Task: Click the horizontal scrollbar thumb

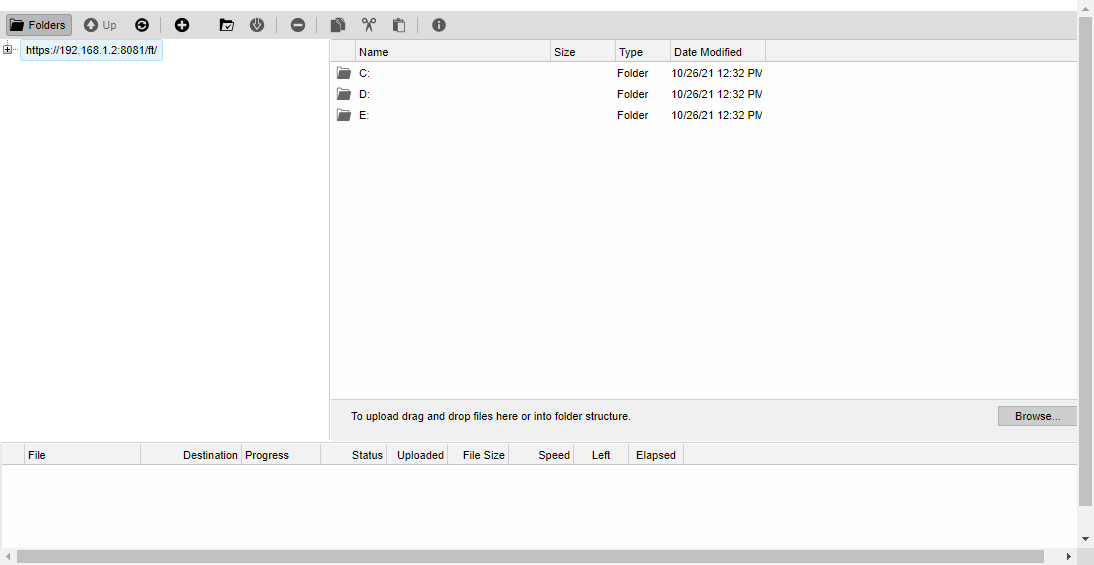Action: coord(530,557)
